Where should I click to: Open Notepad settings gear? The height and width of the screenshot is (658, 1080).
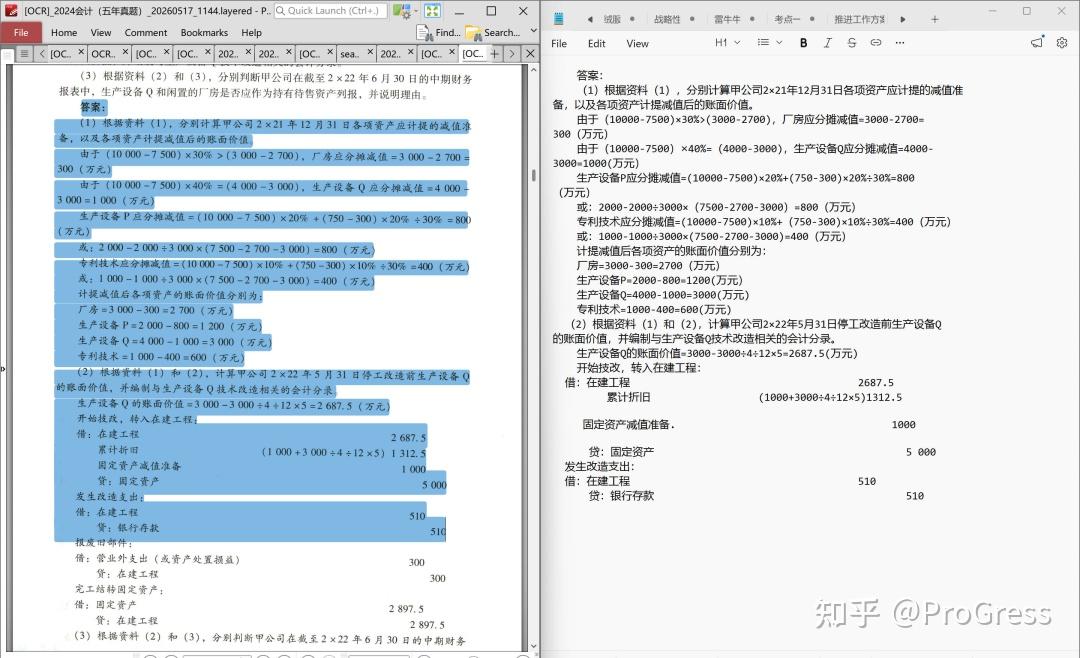click(1062, 43)
